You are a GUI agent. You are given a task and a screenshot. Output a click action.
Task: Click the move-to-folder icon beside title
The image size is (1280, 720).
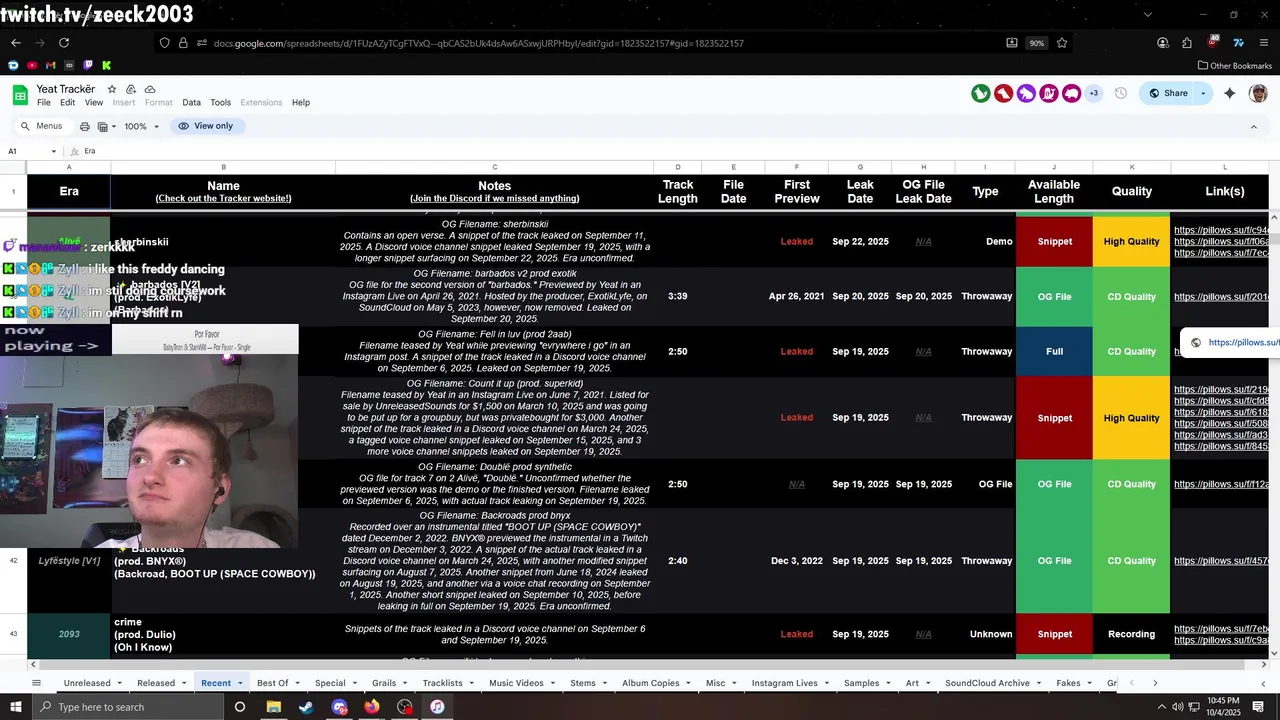point(131,89)
